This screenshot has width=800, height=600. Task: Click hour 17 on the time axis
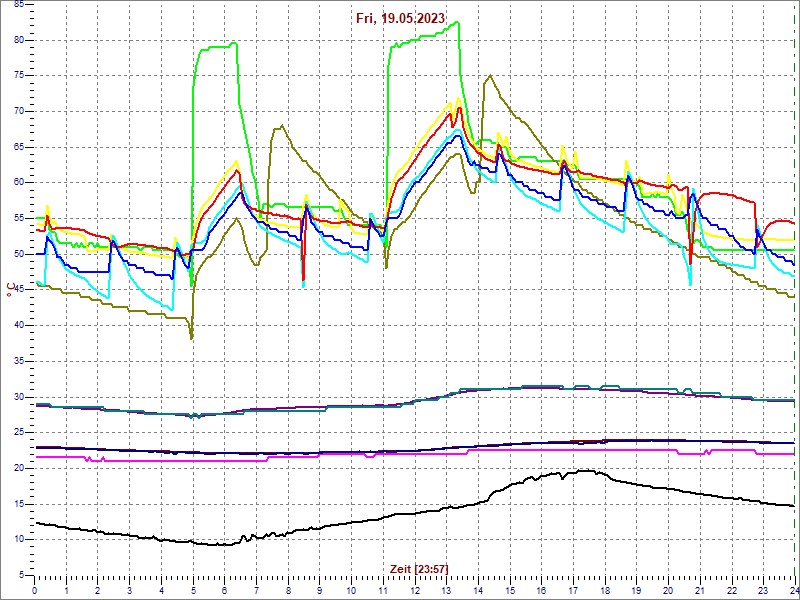(x=573, y=588)
